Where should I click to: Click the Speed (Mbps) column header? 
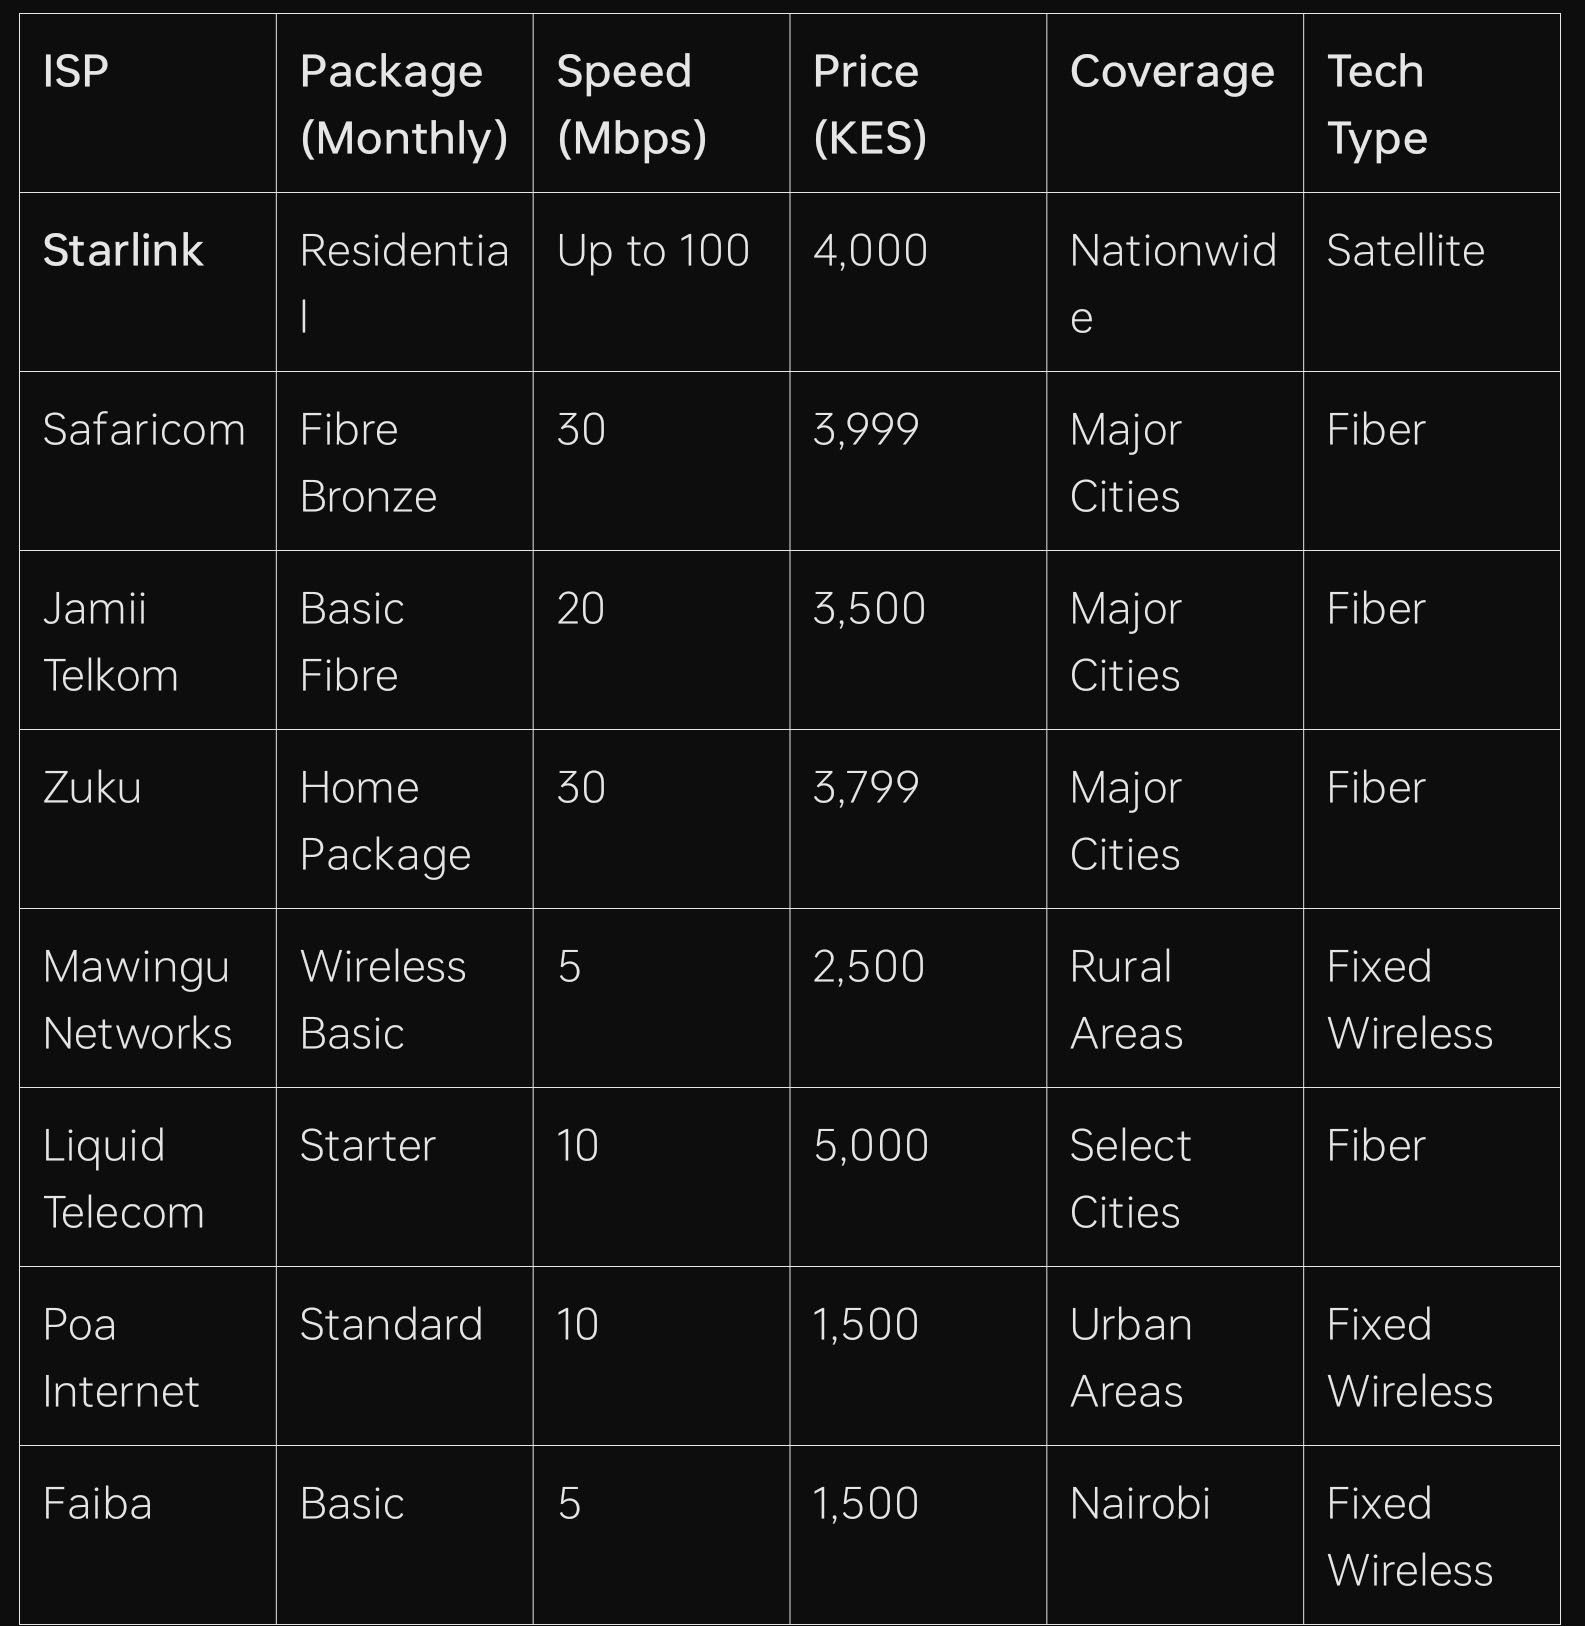tap(631, 104)
